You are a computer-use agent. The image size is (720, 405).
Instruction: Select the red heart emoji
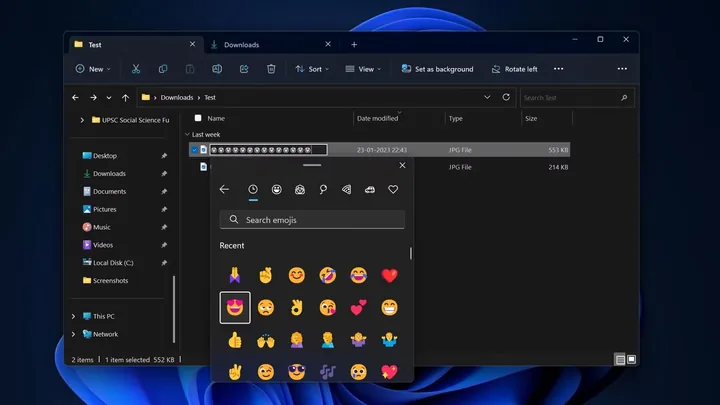coord(389,276)
